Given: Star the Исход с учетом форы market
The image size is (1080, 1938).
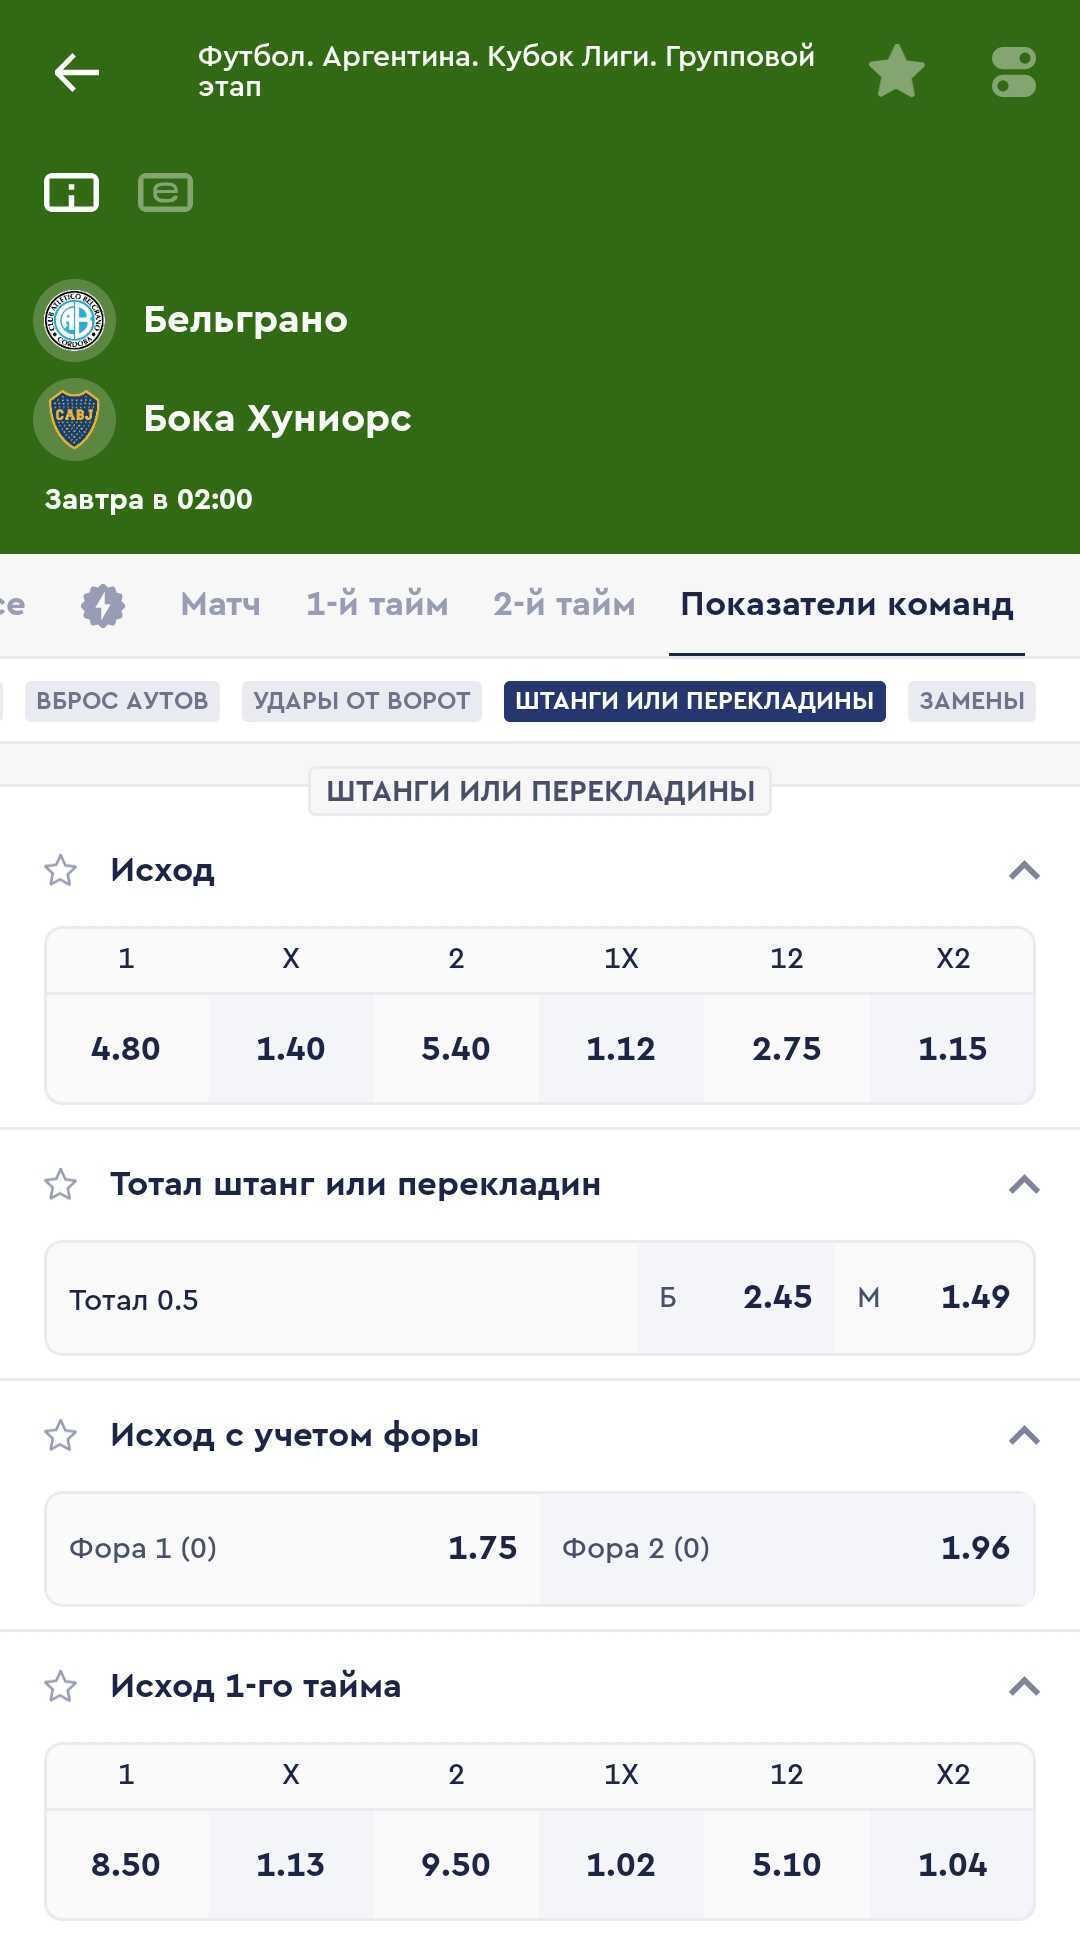Looking at the screenshot, I should pos(61,1435).
